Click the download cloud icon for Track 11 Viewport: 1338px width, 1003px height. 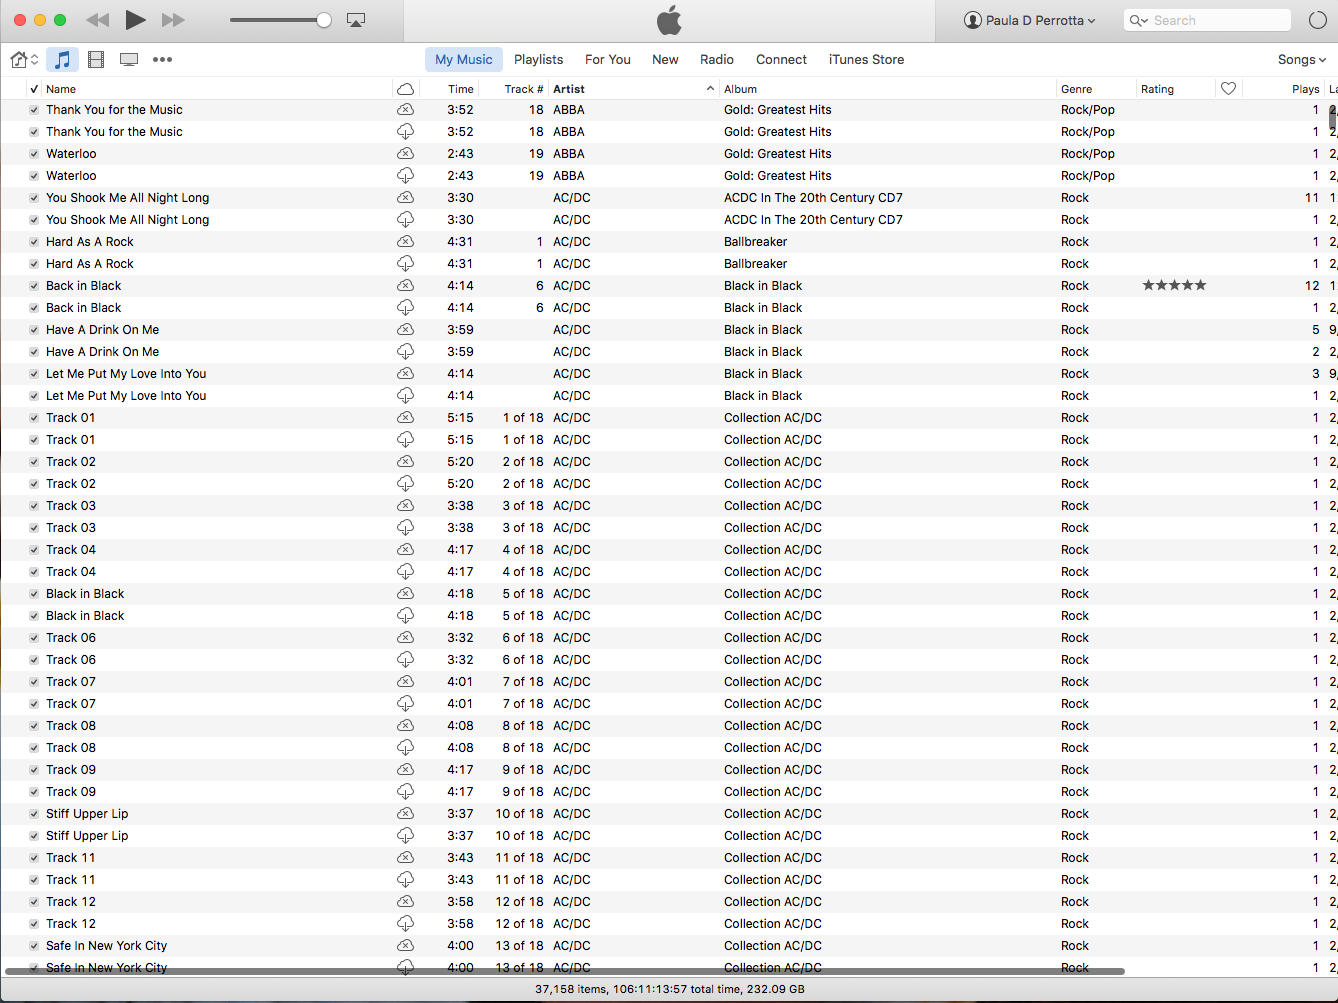(405, 880)
